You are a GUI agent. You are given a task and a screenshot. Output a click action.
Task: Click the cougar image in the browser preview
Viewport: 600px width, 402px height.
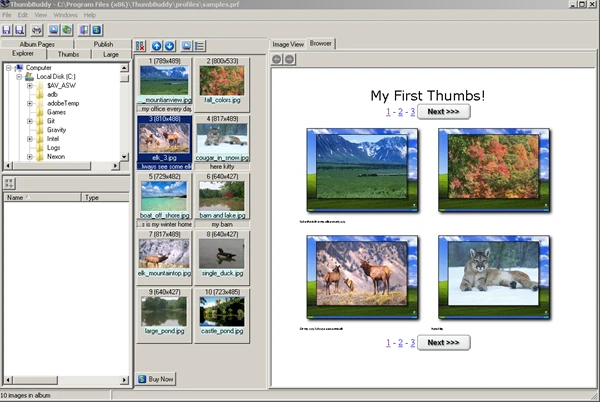(x=494, y=277)
